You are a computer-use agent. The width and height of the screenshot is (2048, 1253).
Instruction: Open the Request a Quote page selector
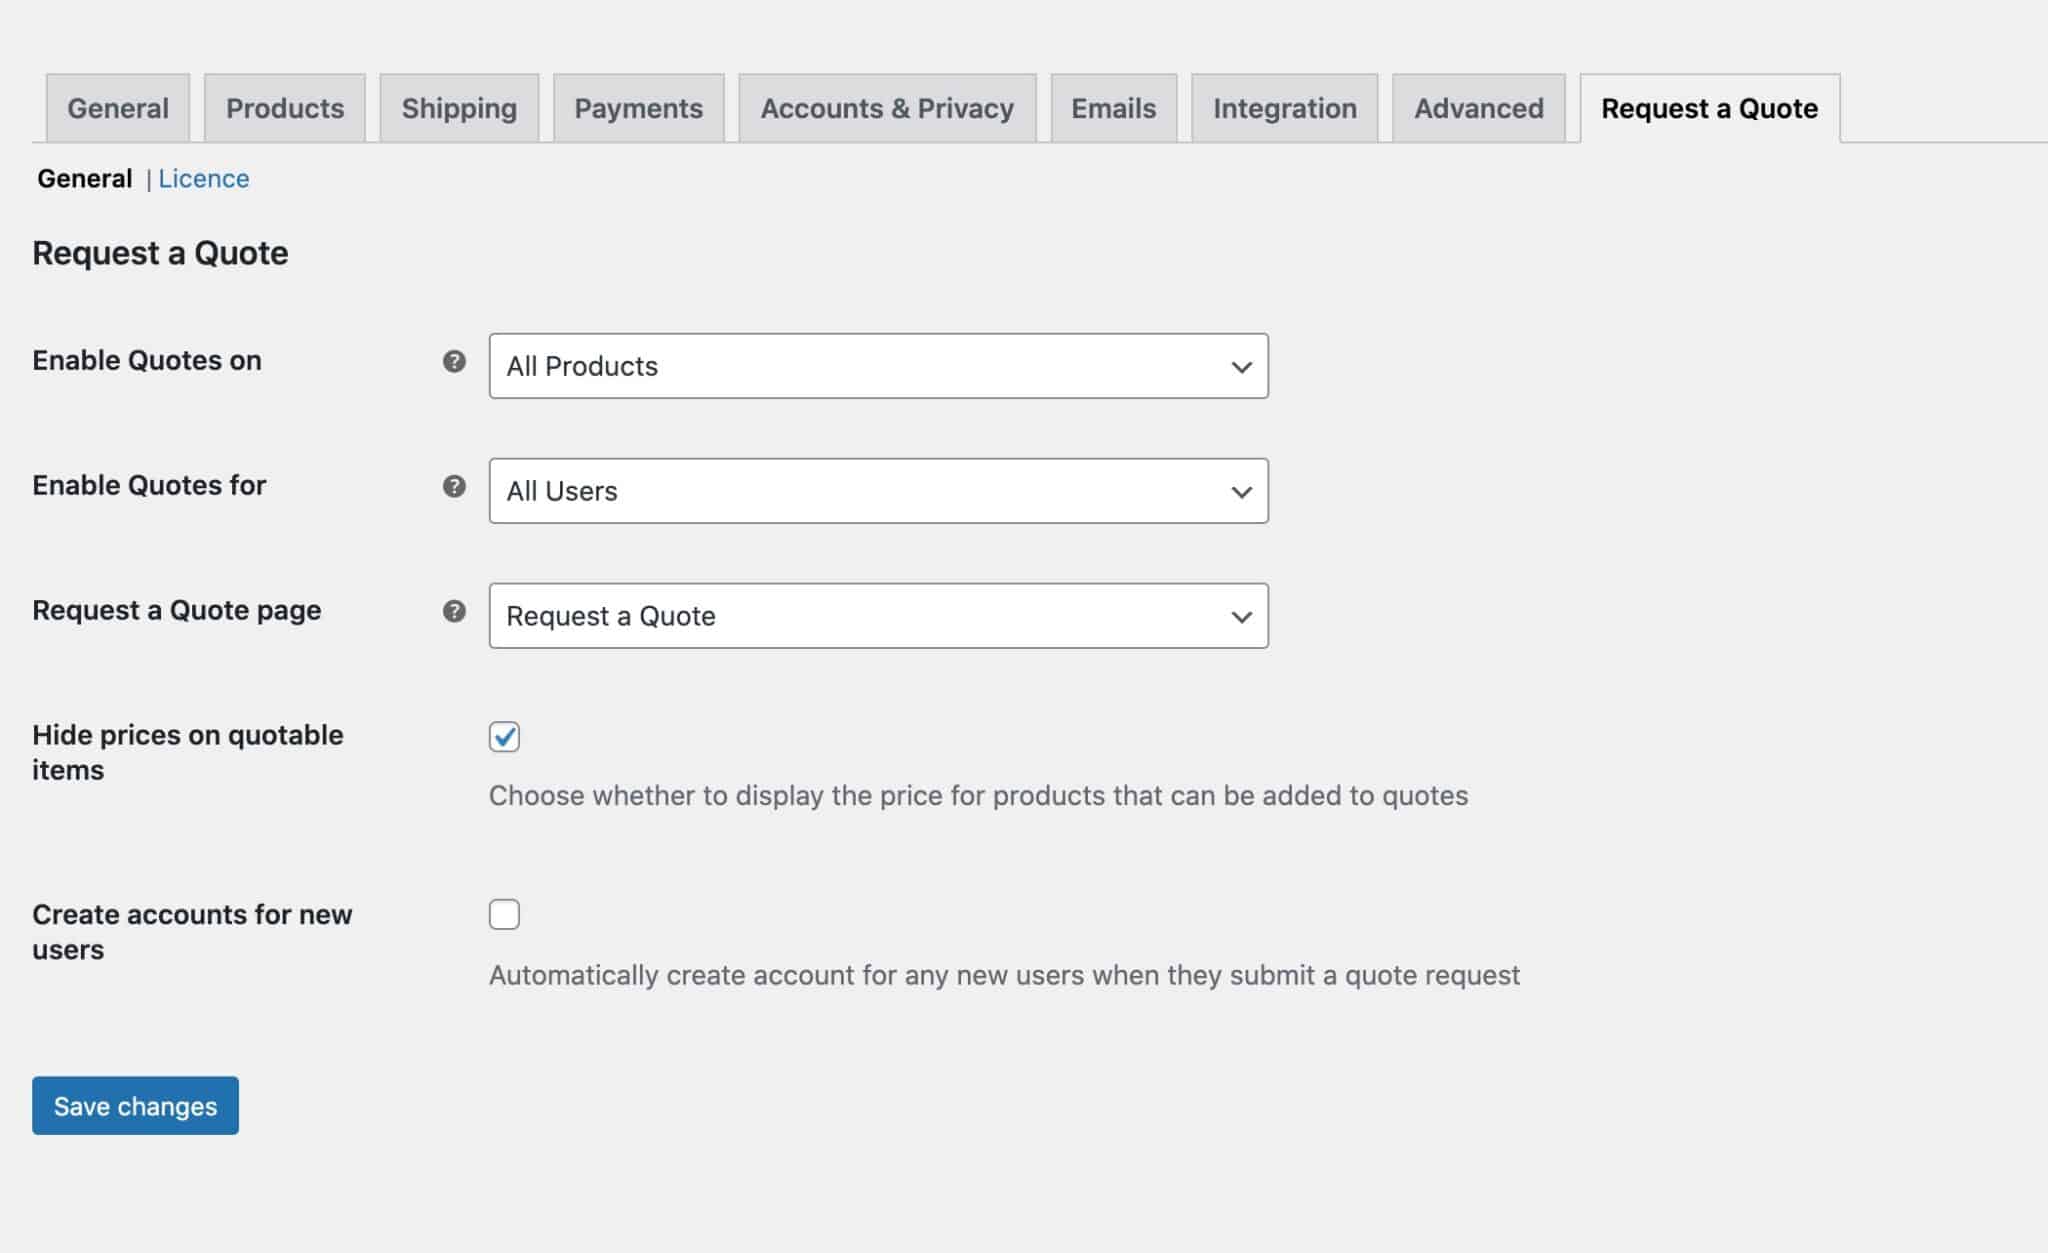(877, 616)
